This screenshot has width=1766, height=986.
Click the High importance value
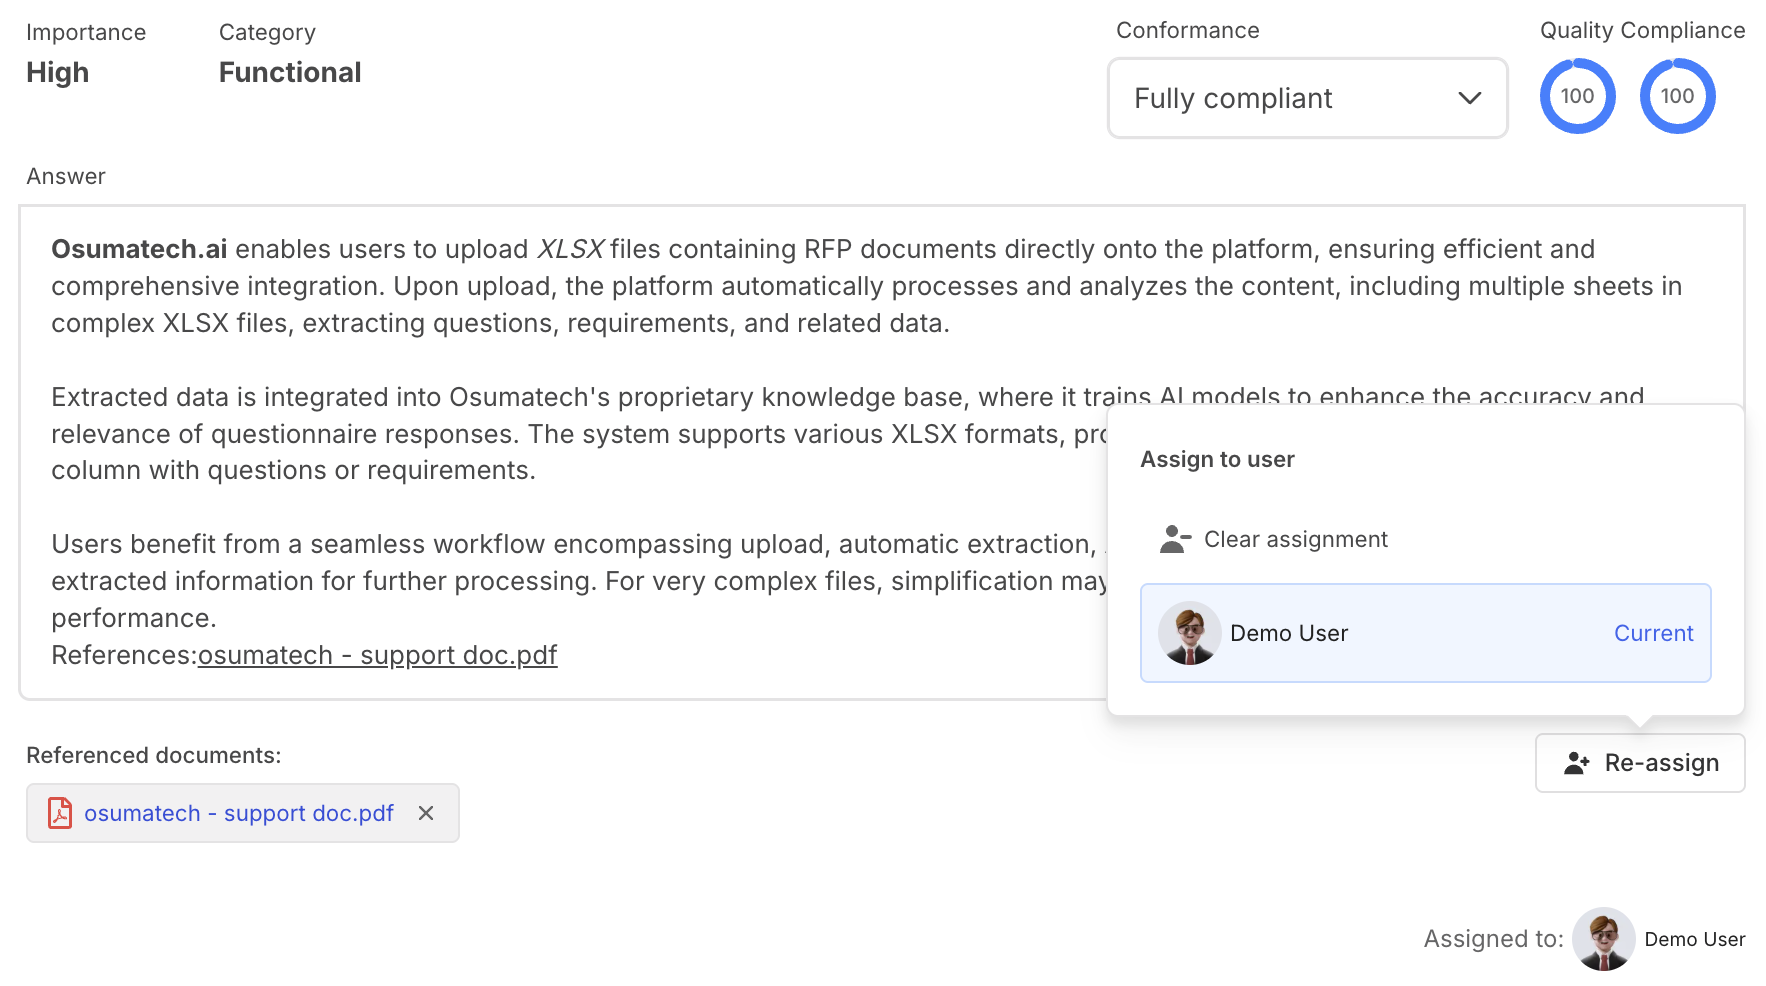click(58, 72)
